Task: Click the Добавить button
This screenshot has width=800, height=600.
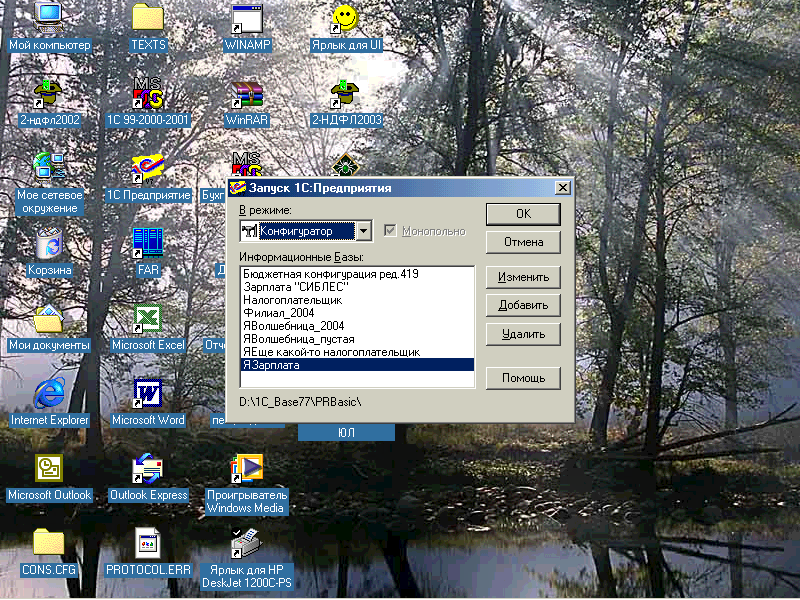Action: pyautogui.click(x=523, y=306)
